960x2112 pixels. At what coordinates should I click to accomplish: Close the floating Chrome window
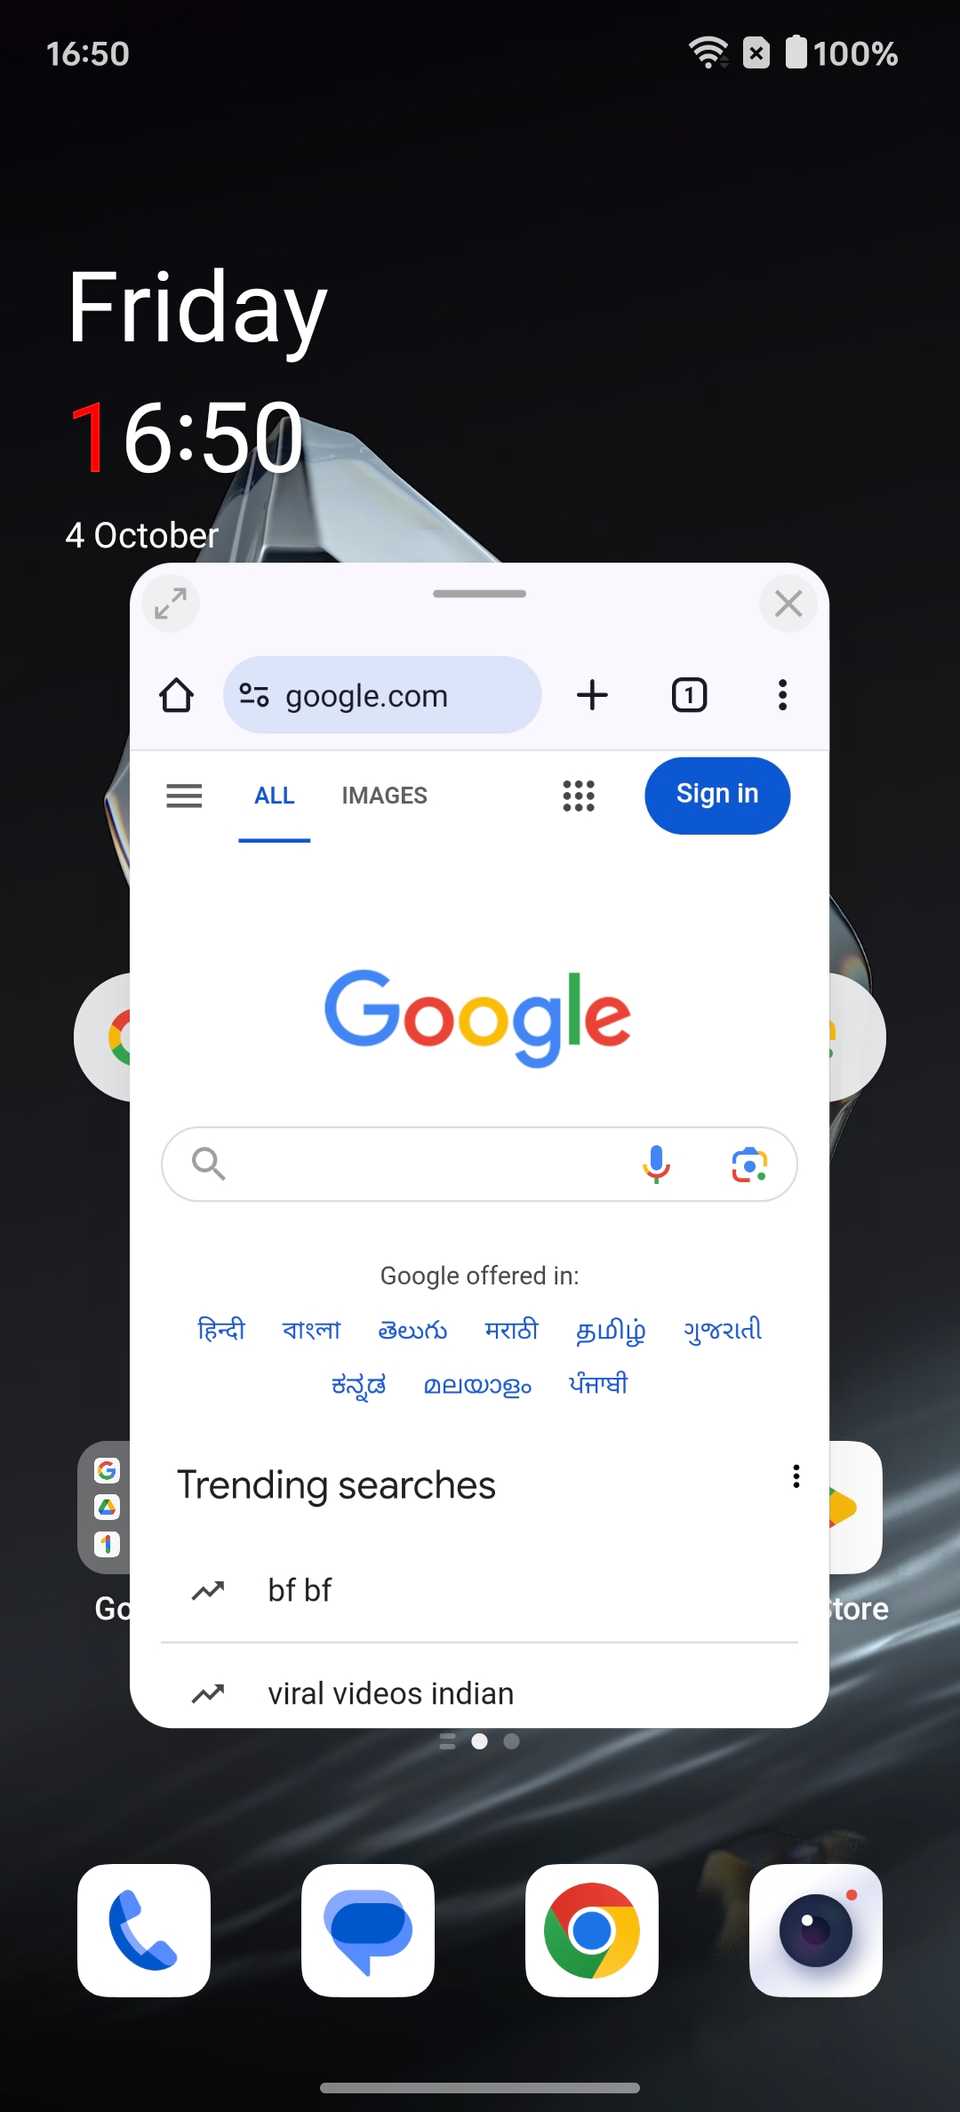click(789, 604)
